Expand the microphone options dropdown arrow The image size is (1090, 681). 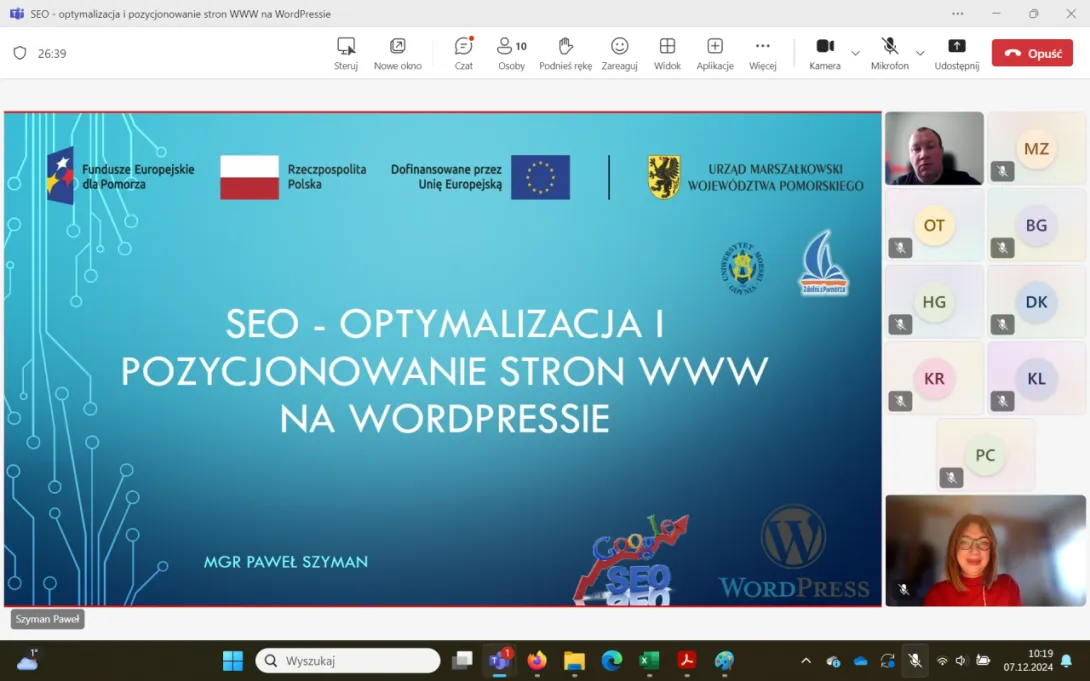click(920, 53)
